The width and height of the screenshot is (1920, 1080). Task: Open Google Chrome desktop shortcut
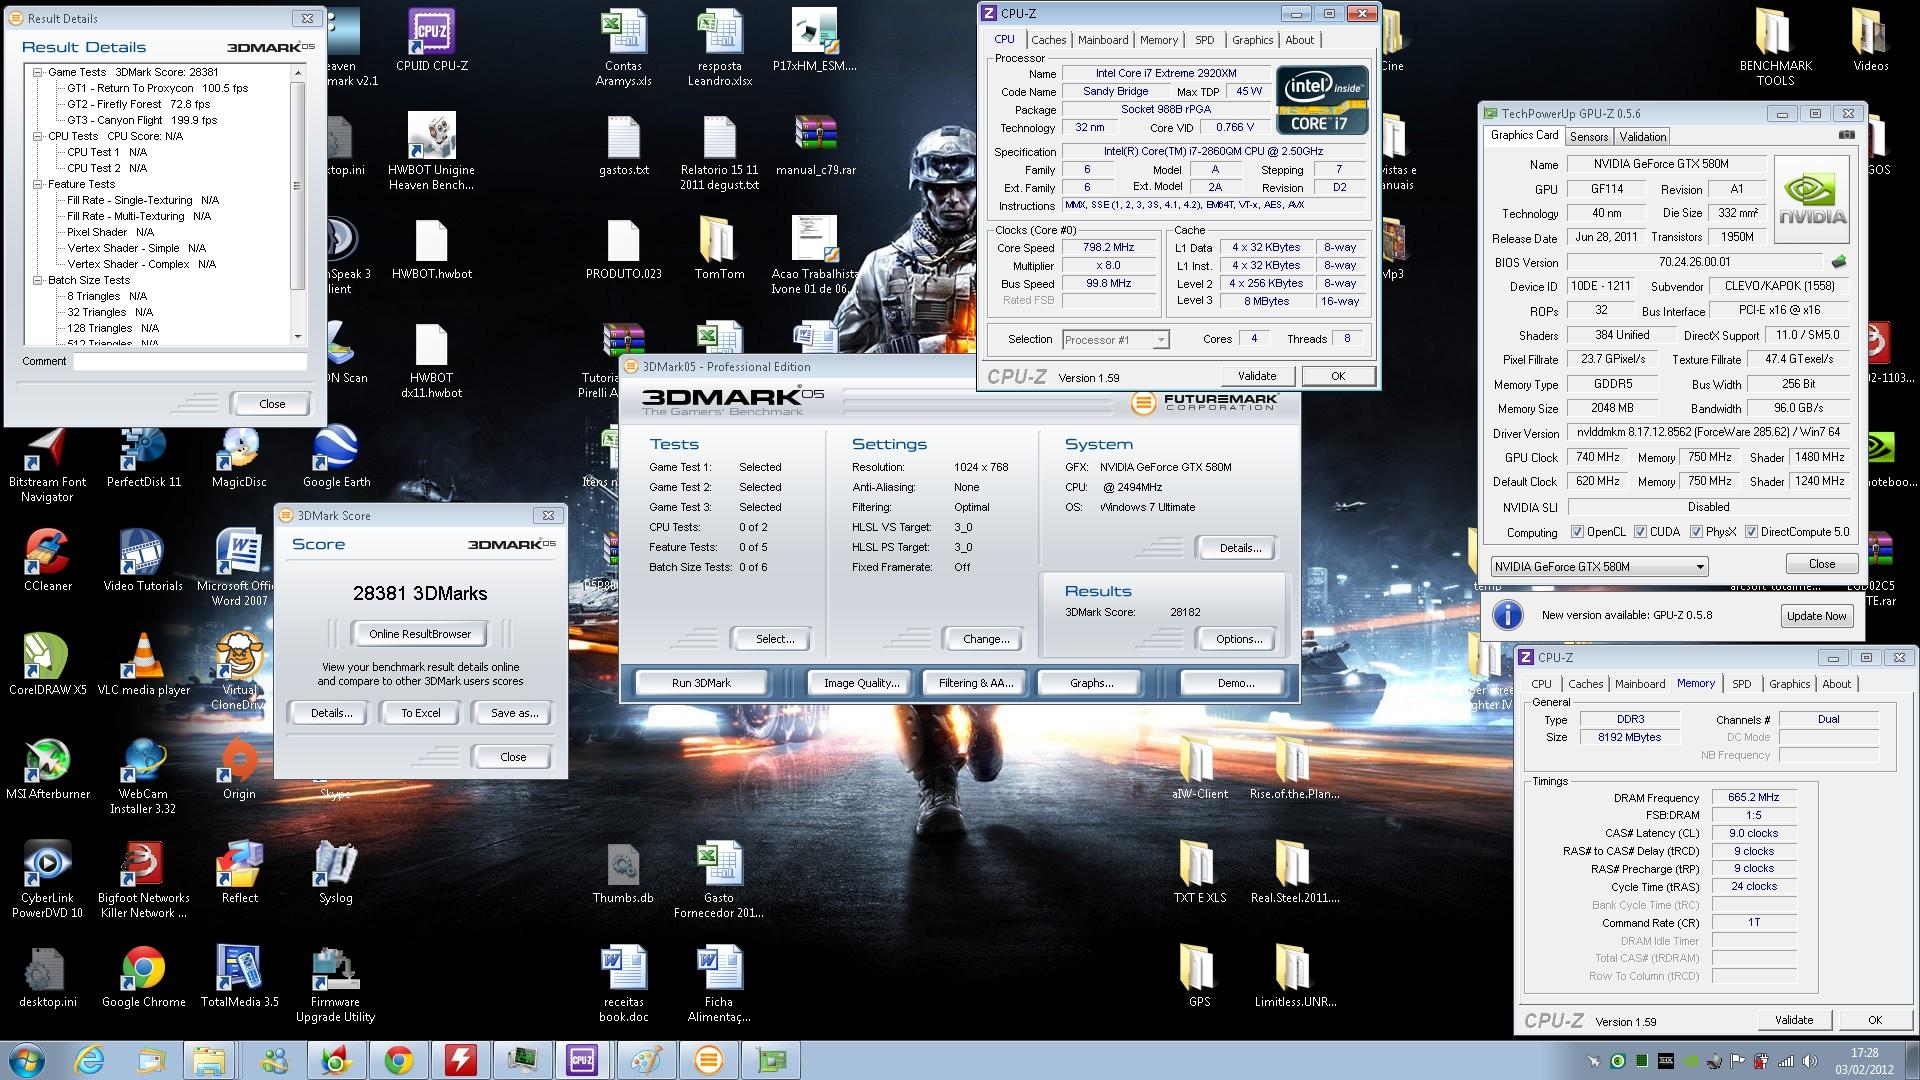pyautogui.click(x=144, y=977)
